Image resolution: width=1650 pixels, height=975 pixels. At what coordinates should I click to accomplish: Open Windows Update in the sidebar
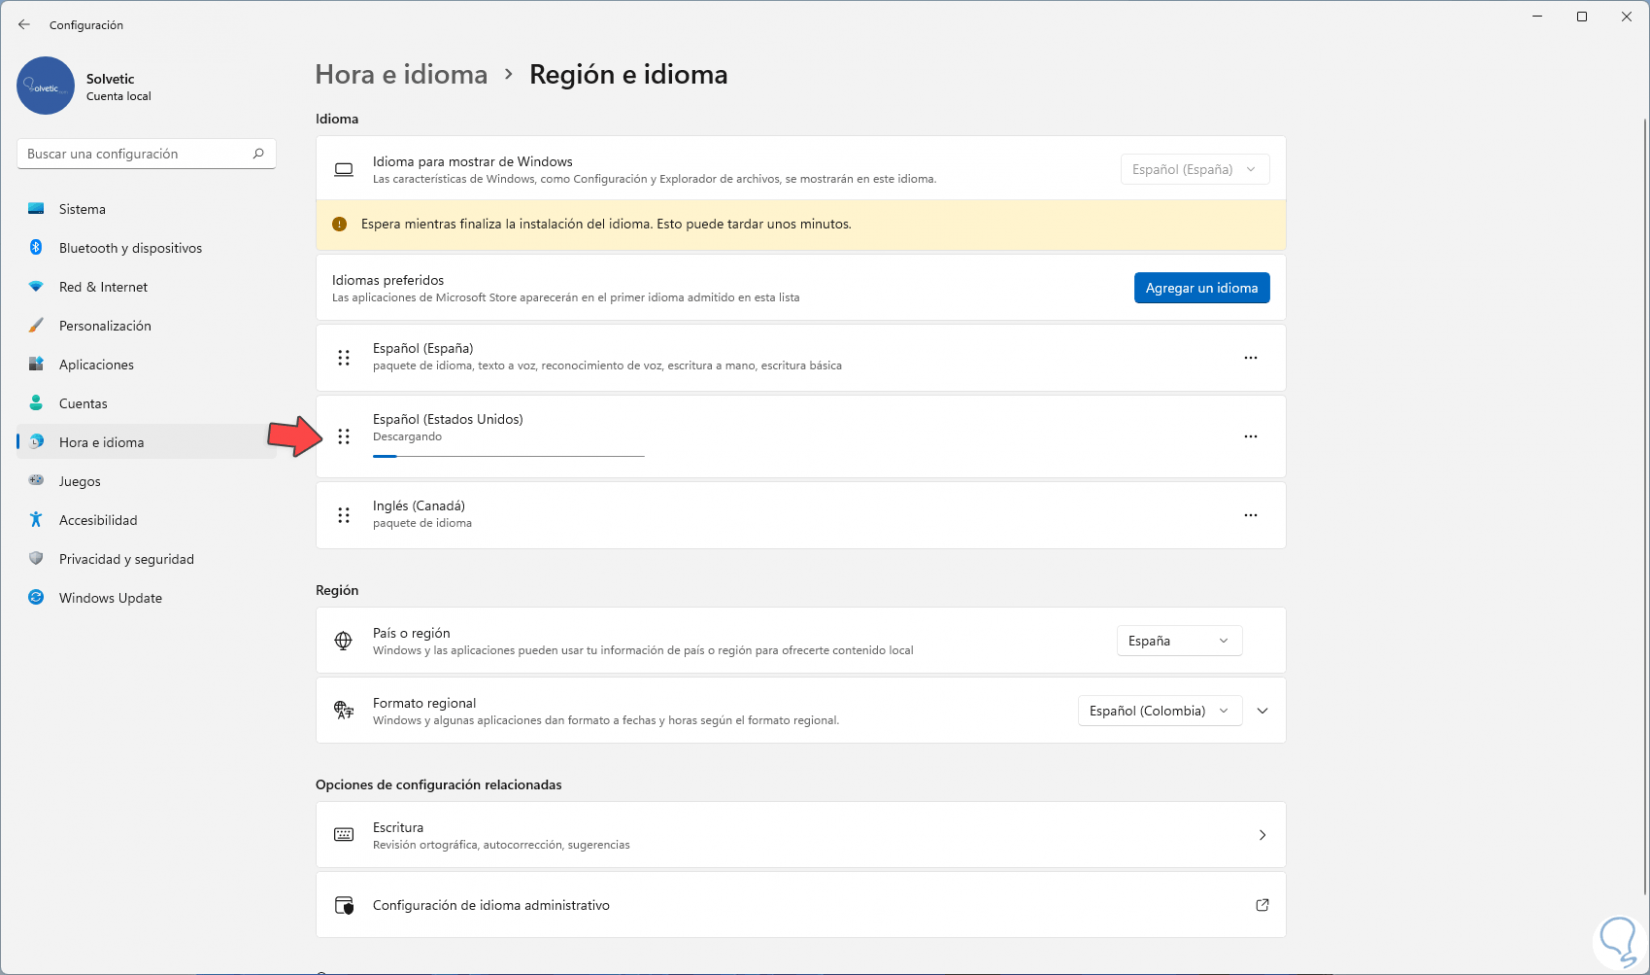coord(110,598)
